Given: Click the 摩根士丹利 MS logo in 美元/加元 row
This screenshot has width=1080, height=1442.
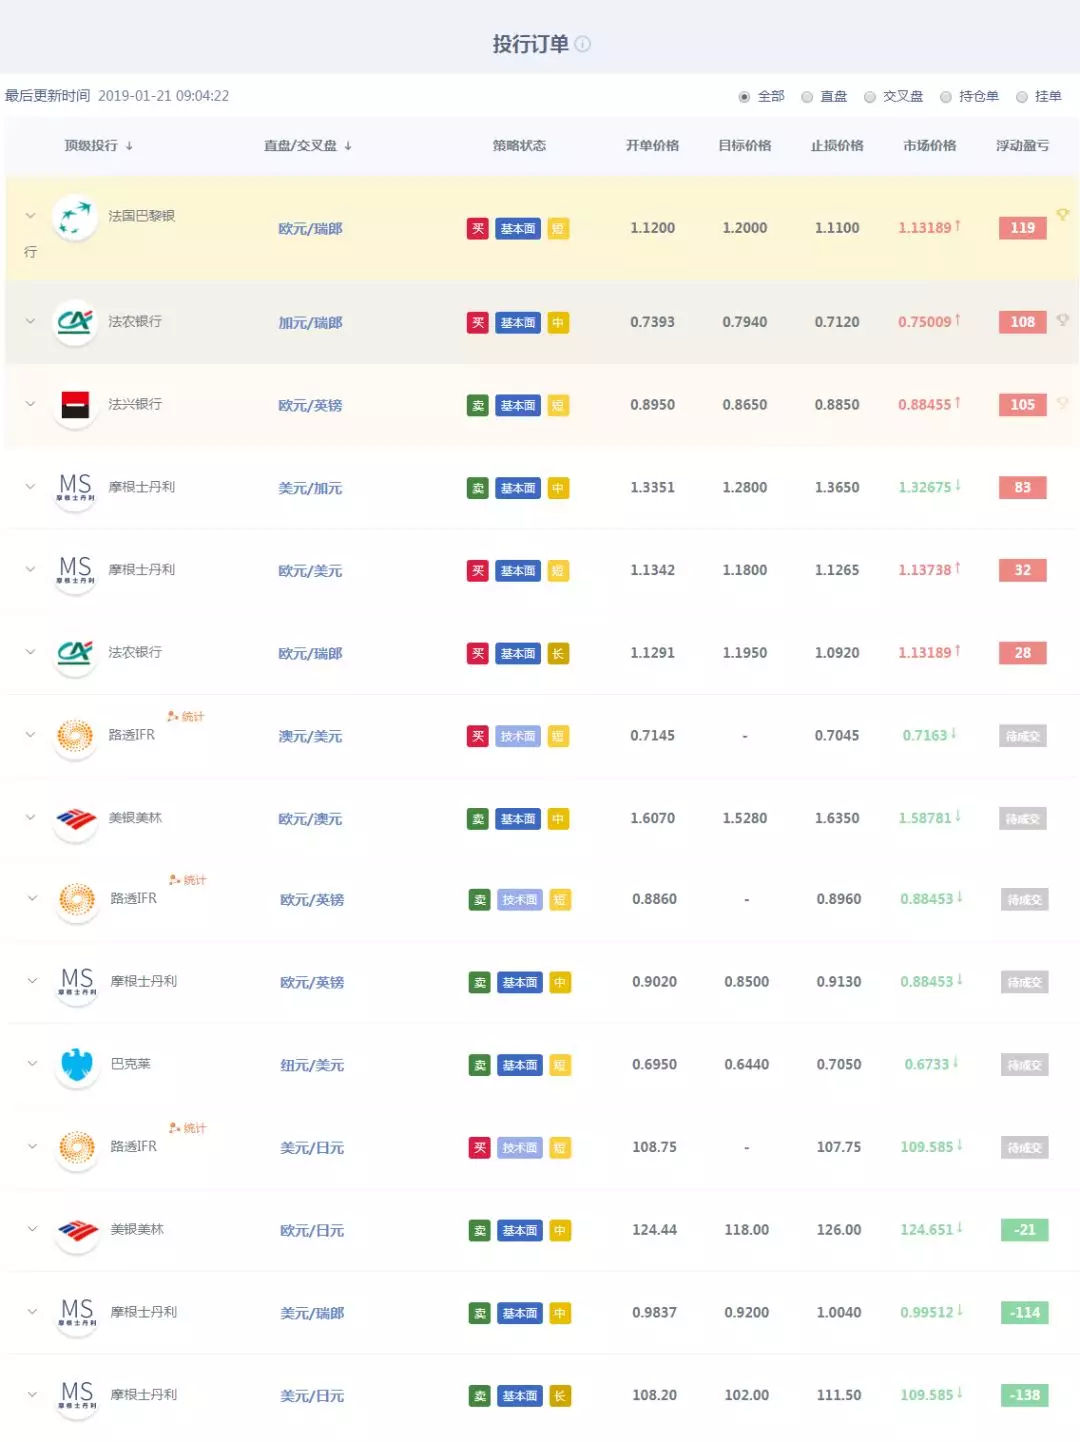Looking at the screenshot, I should coord(75,488).
